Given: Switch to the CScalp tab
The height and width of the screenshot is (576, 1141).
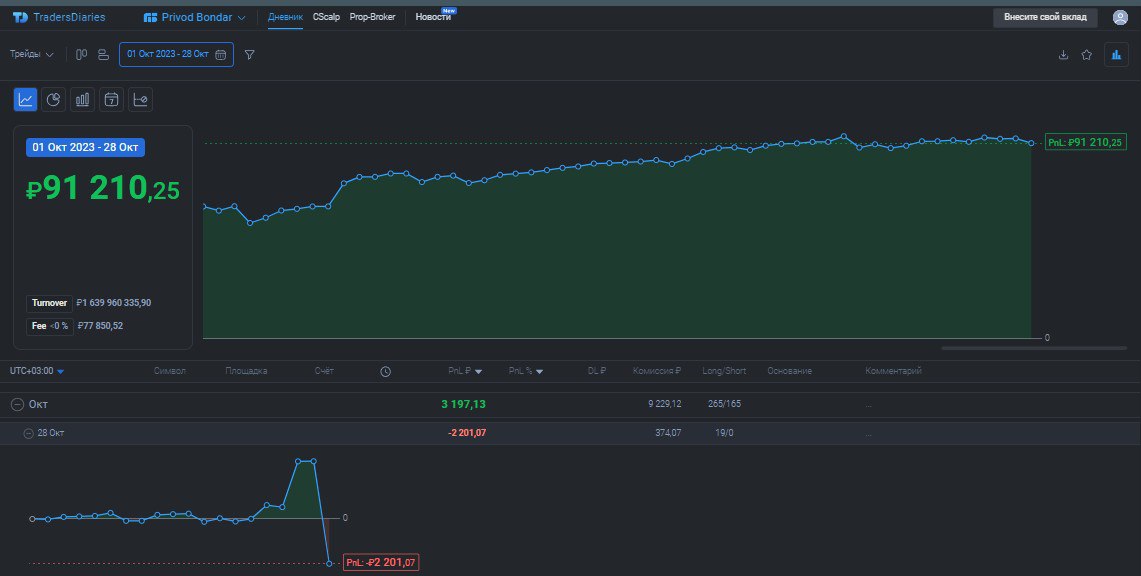Looking at the screenshot, I should [325, 17].
